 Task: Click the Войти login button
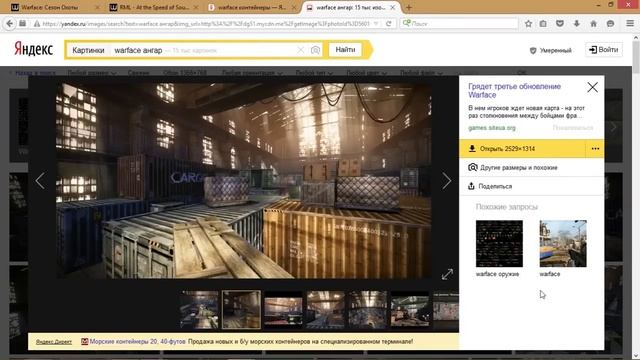604,50
